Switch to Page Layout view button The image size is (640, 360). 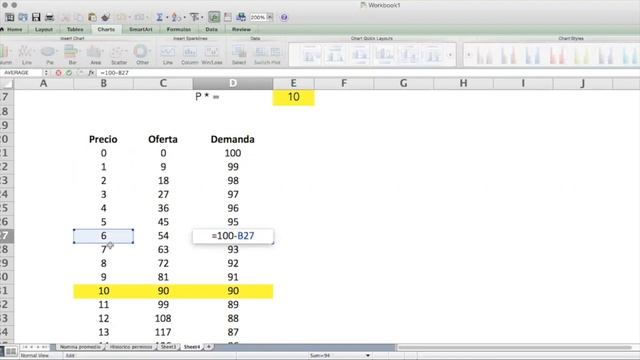(x=11, y=351)
